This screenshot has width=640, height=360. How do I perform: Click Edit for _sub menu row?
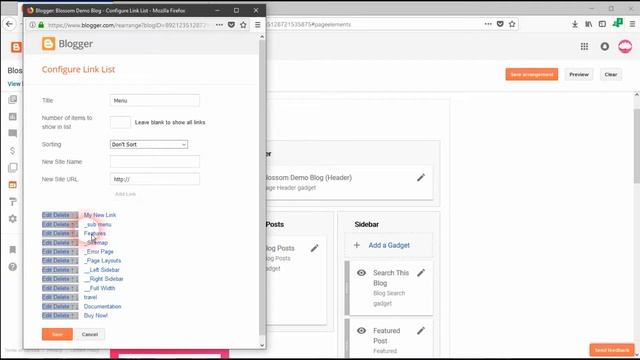click(x=47, y=224)
